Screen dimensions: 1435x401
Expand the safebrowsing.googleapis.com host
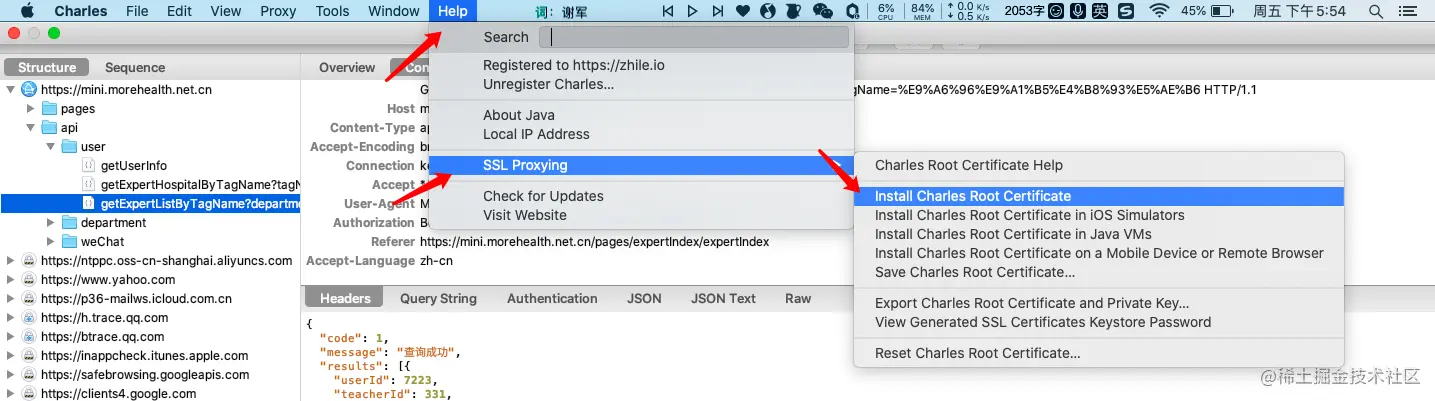11,374
